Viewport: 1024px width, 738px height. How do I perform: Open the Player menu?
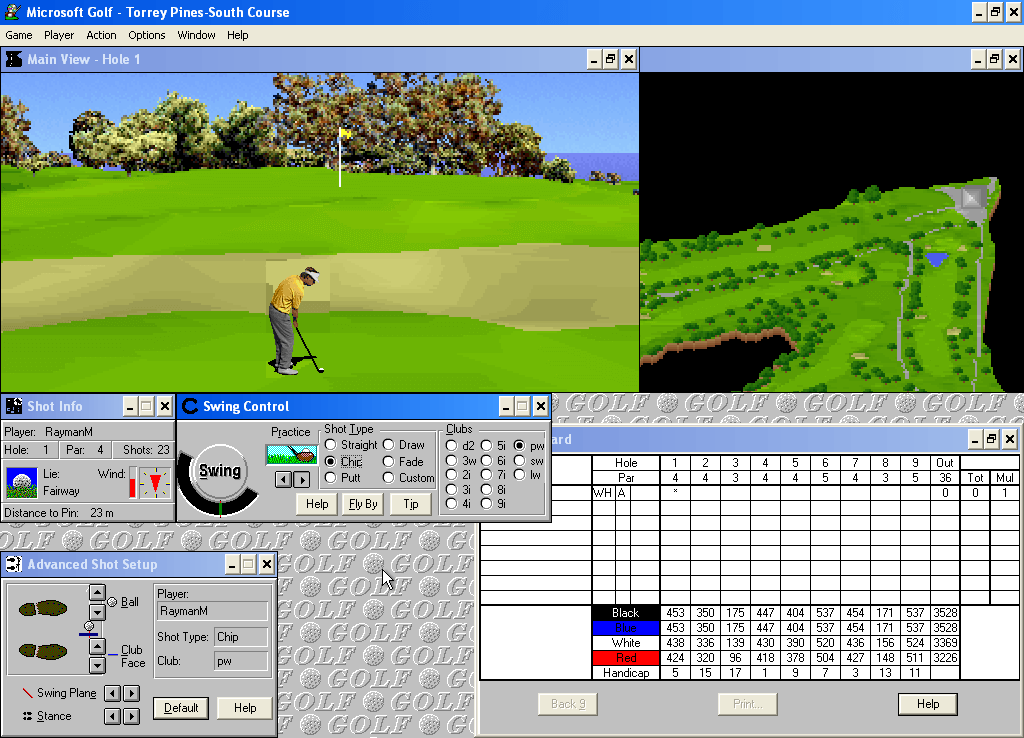click(x=59, y=35)
